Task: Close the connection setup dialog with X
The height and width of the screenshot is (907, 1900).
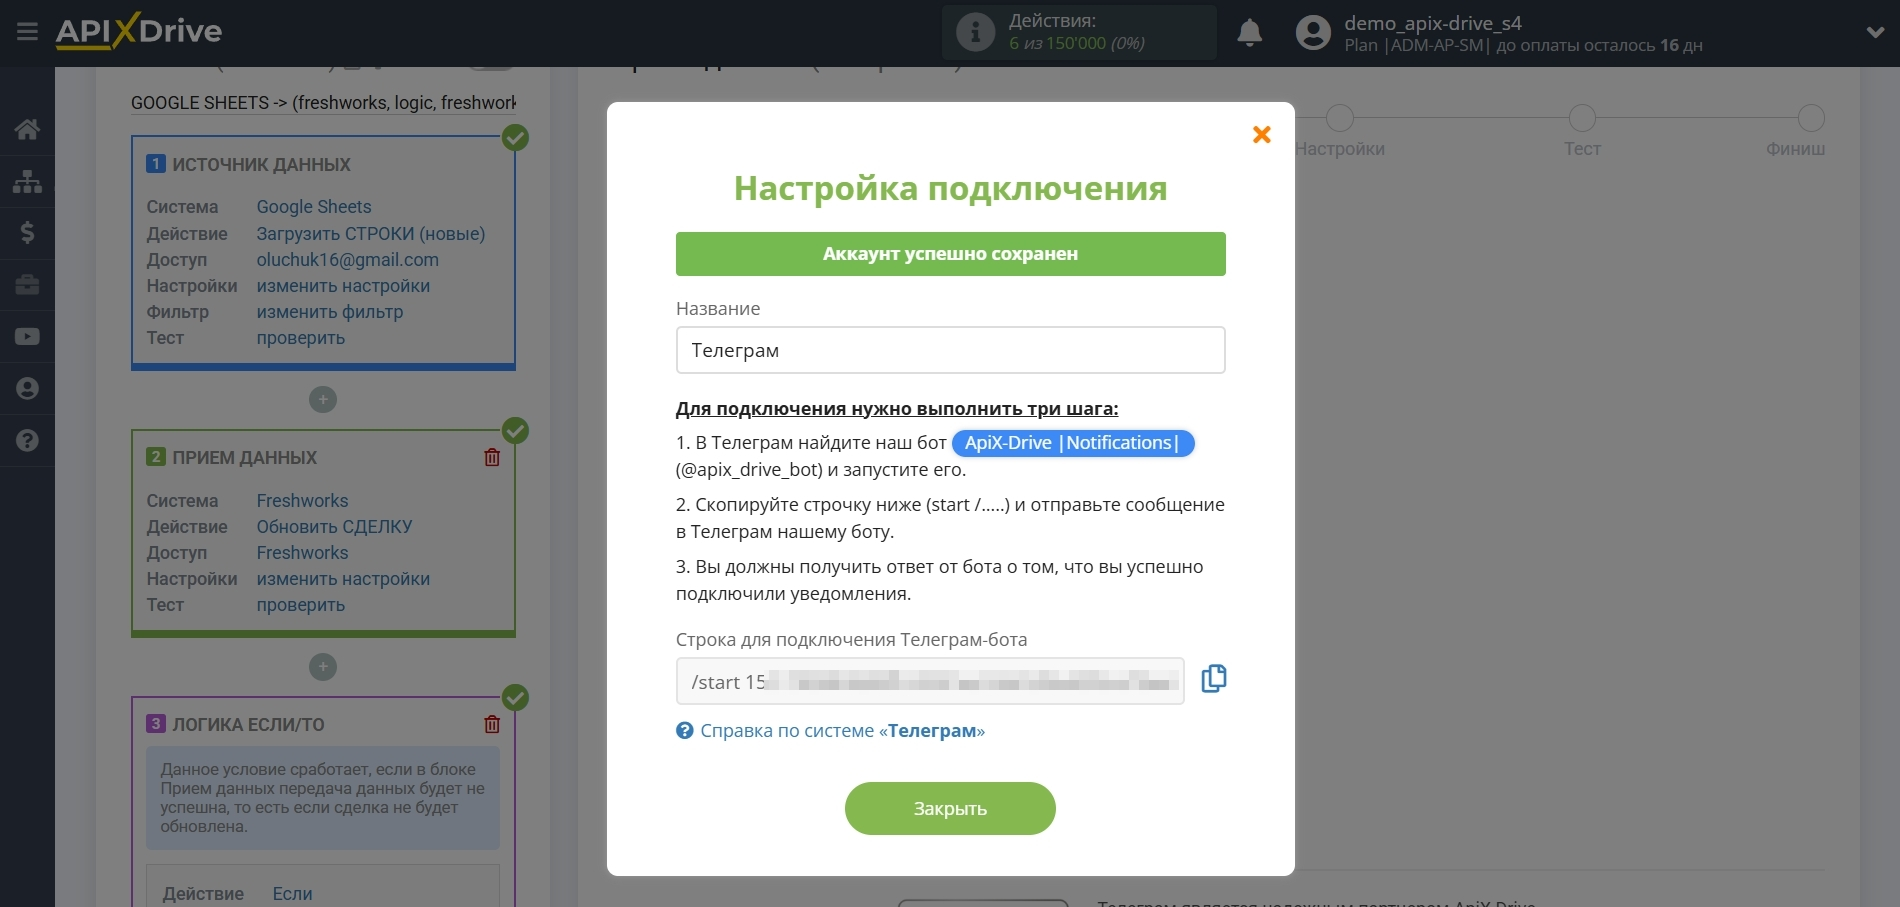Action: pyautogui.click(x=1261, y=135)
